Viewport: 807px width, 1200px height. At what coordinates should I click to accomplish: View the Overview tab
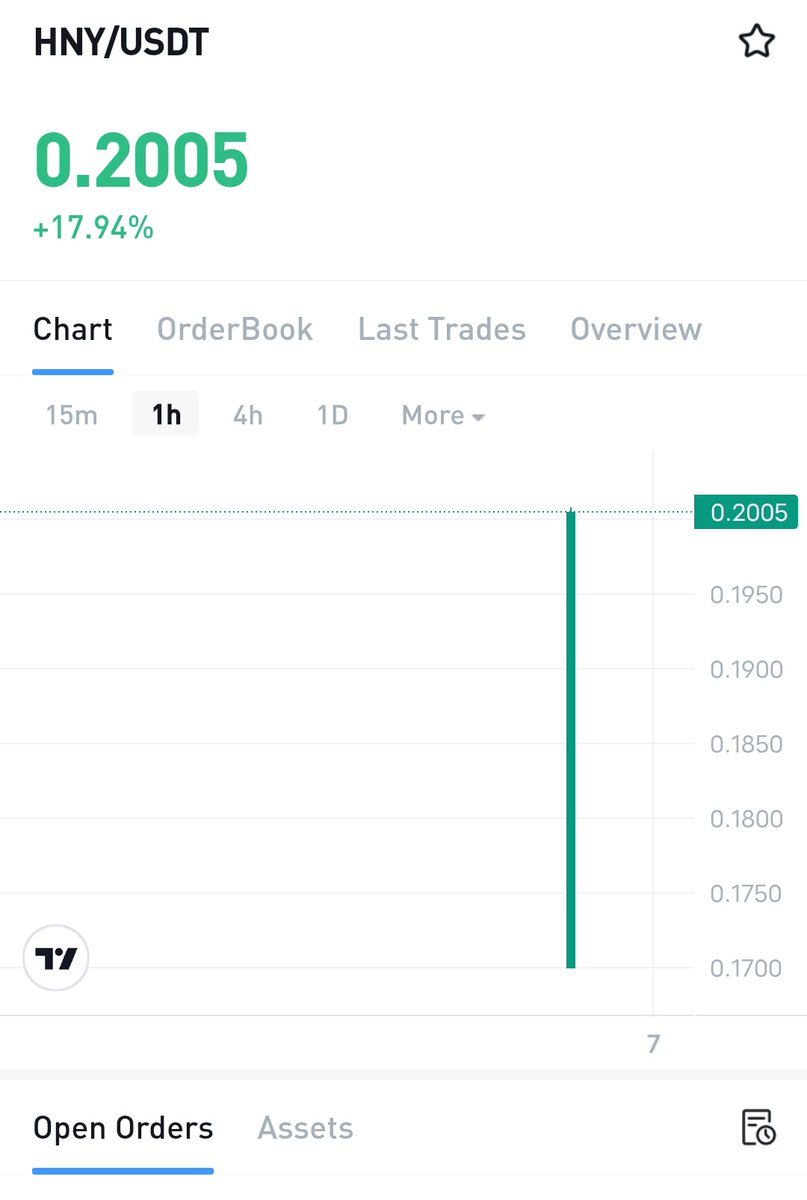click(636, 329)
